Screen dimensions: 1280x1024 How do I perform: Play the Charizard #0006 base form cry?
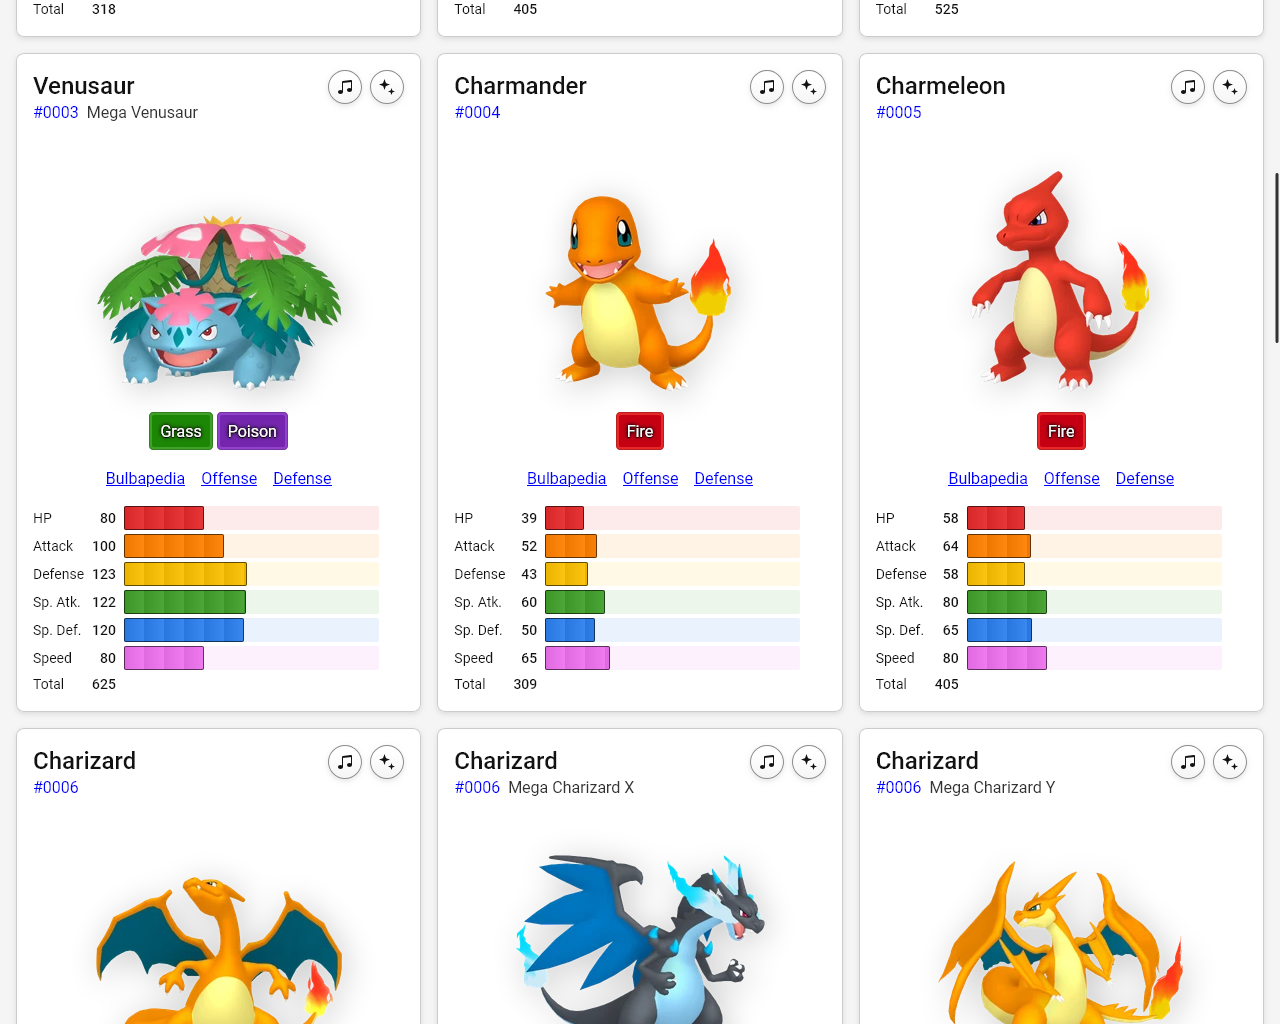[345, 762]
